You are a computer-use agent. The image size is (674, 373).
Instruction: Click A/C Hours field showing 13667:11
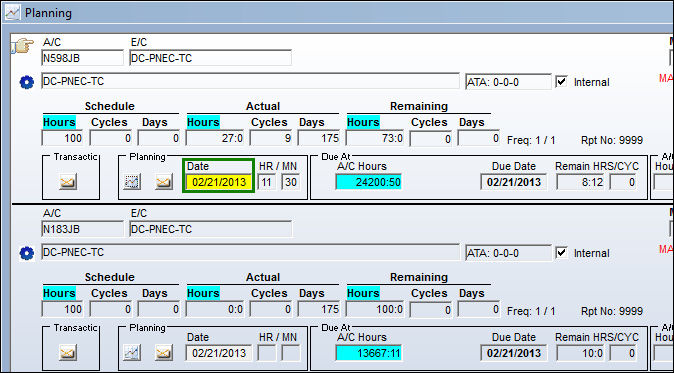click(x=368, y=353)
